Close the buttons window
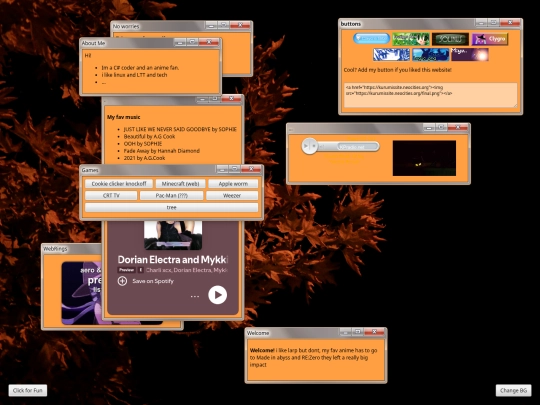This screenshot has width=540, height=405. coord(510,23)
